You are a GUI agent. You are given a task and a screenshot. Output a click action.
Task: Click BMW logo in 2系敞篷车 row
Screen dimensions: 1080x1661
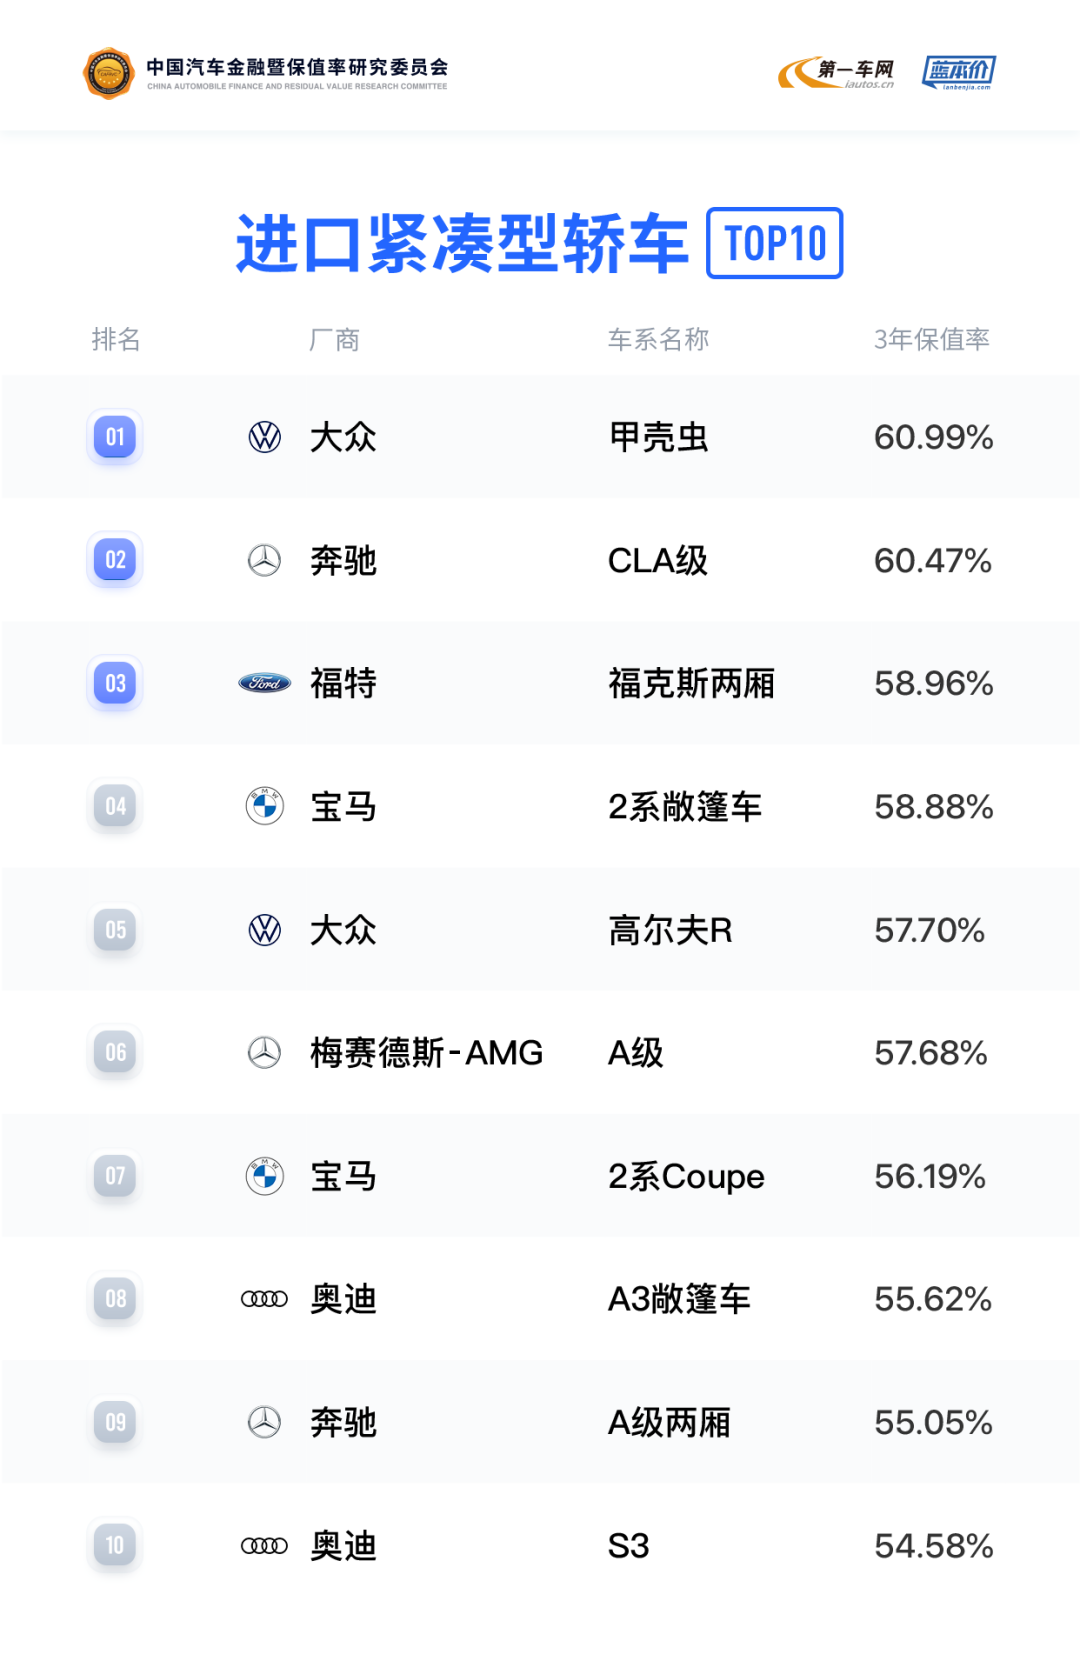pos(264,806)
